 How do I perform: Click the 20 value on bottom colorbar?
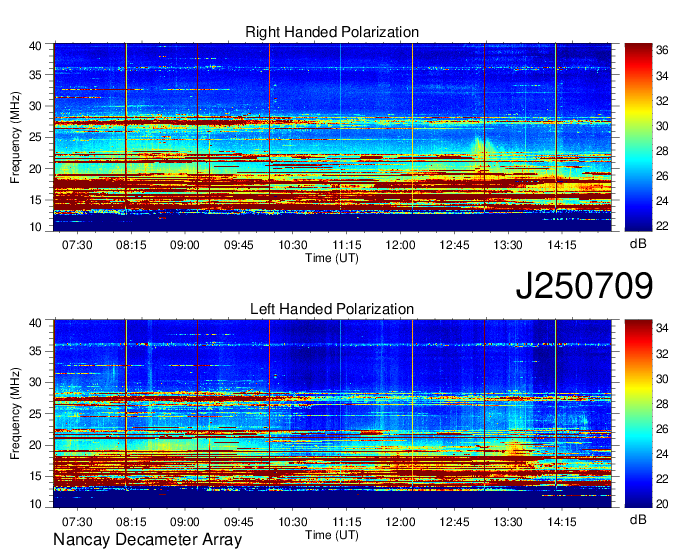(662, 503)
